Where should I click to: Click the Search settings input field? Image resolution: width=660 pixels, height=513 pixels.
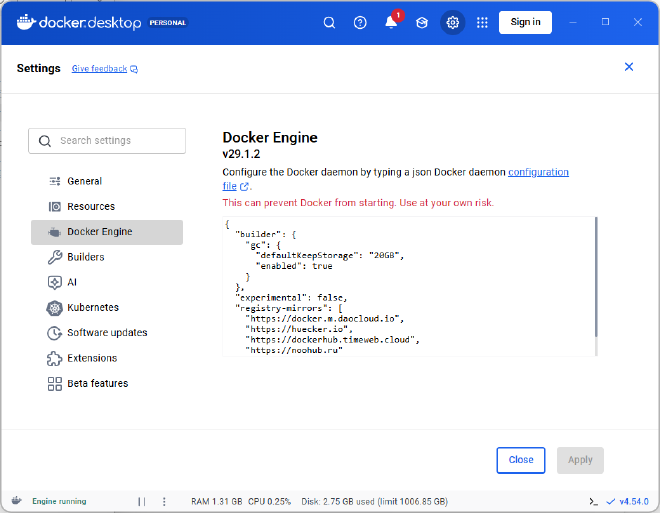(x=108, y=141)
